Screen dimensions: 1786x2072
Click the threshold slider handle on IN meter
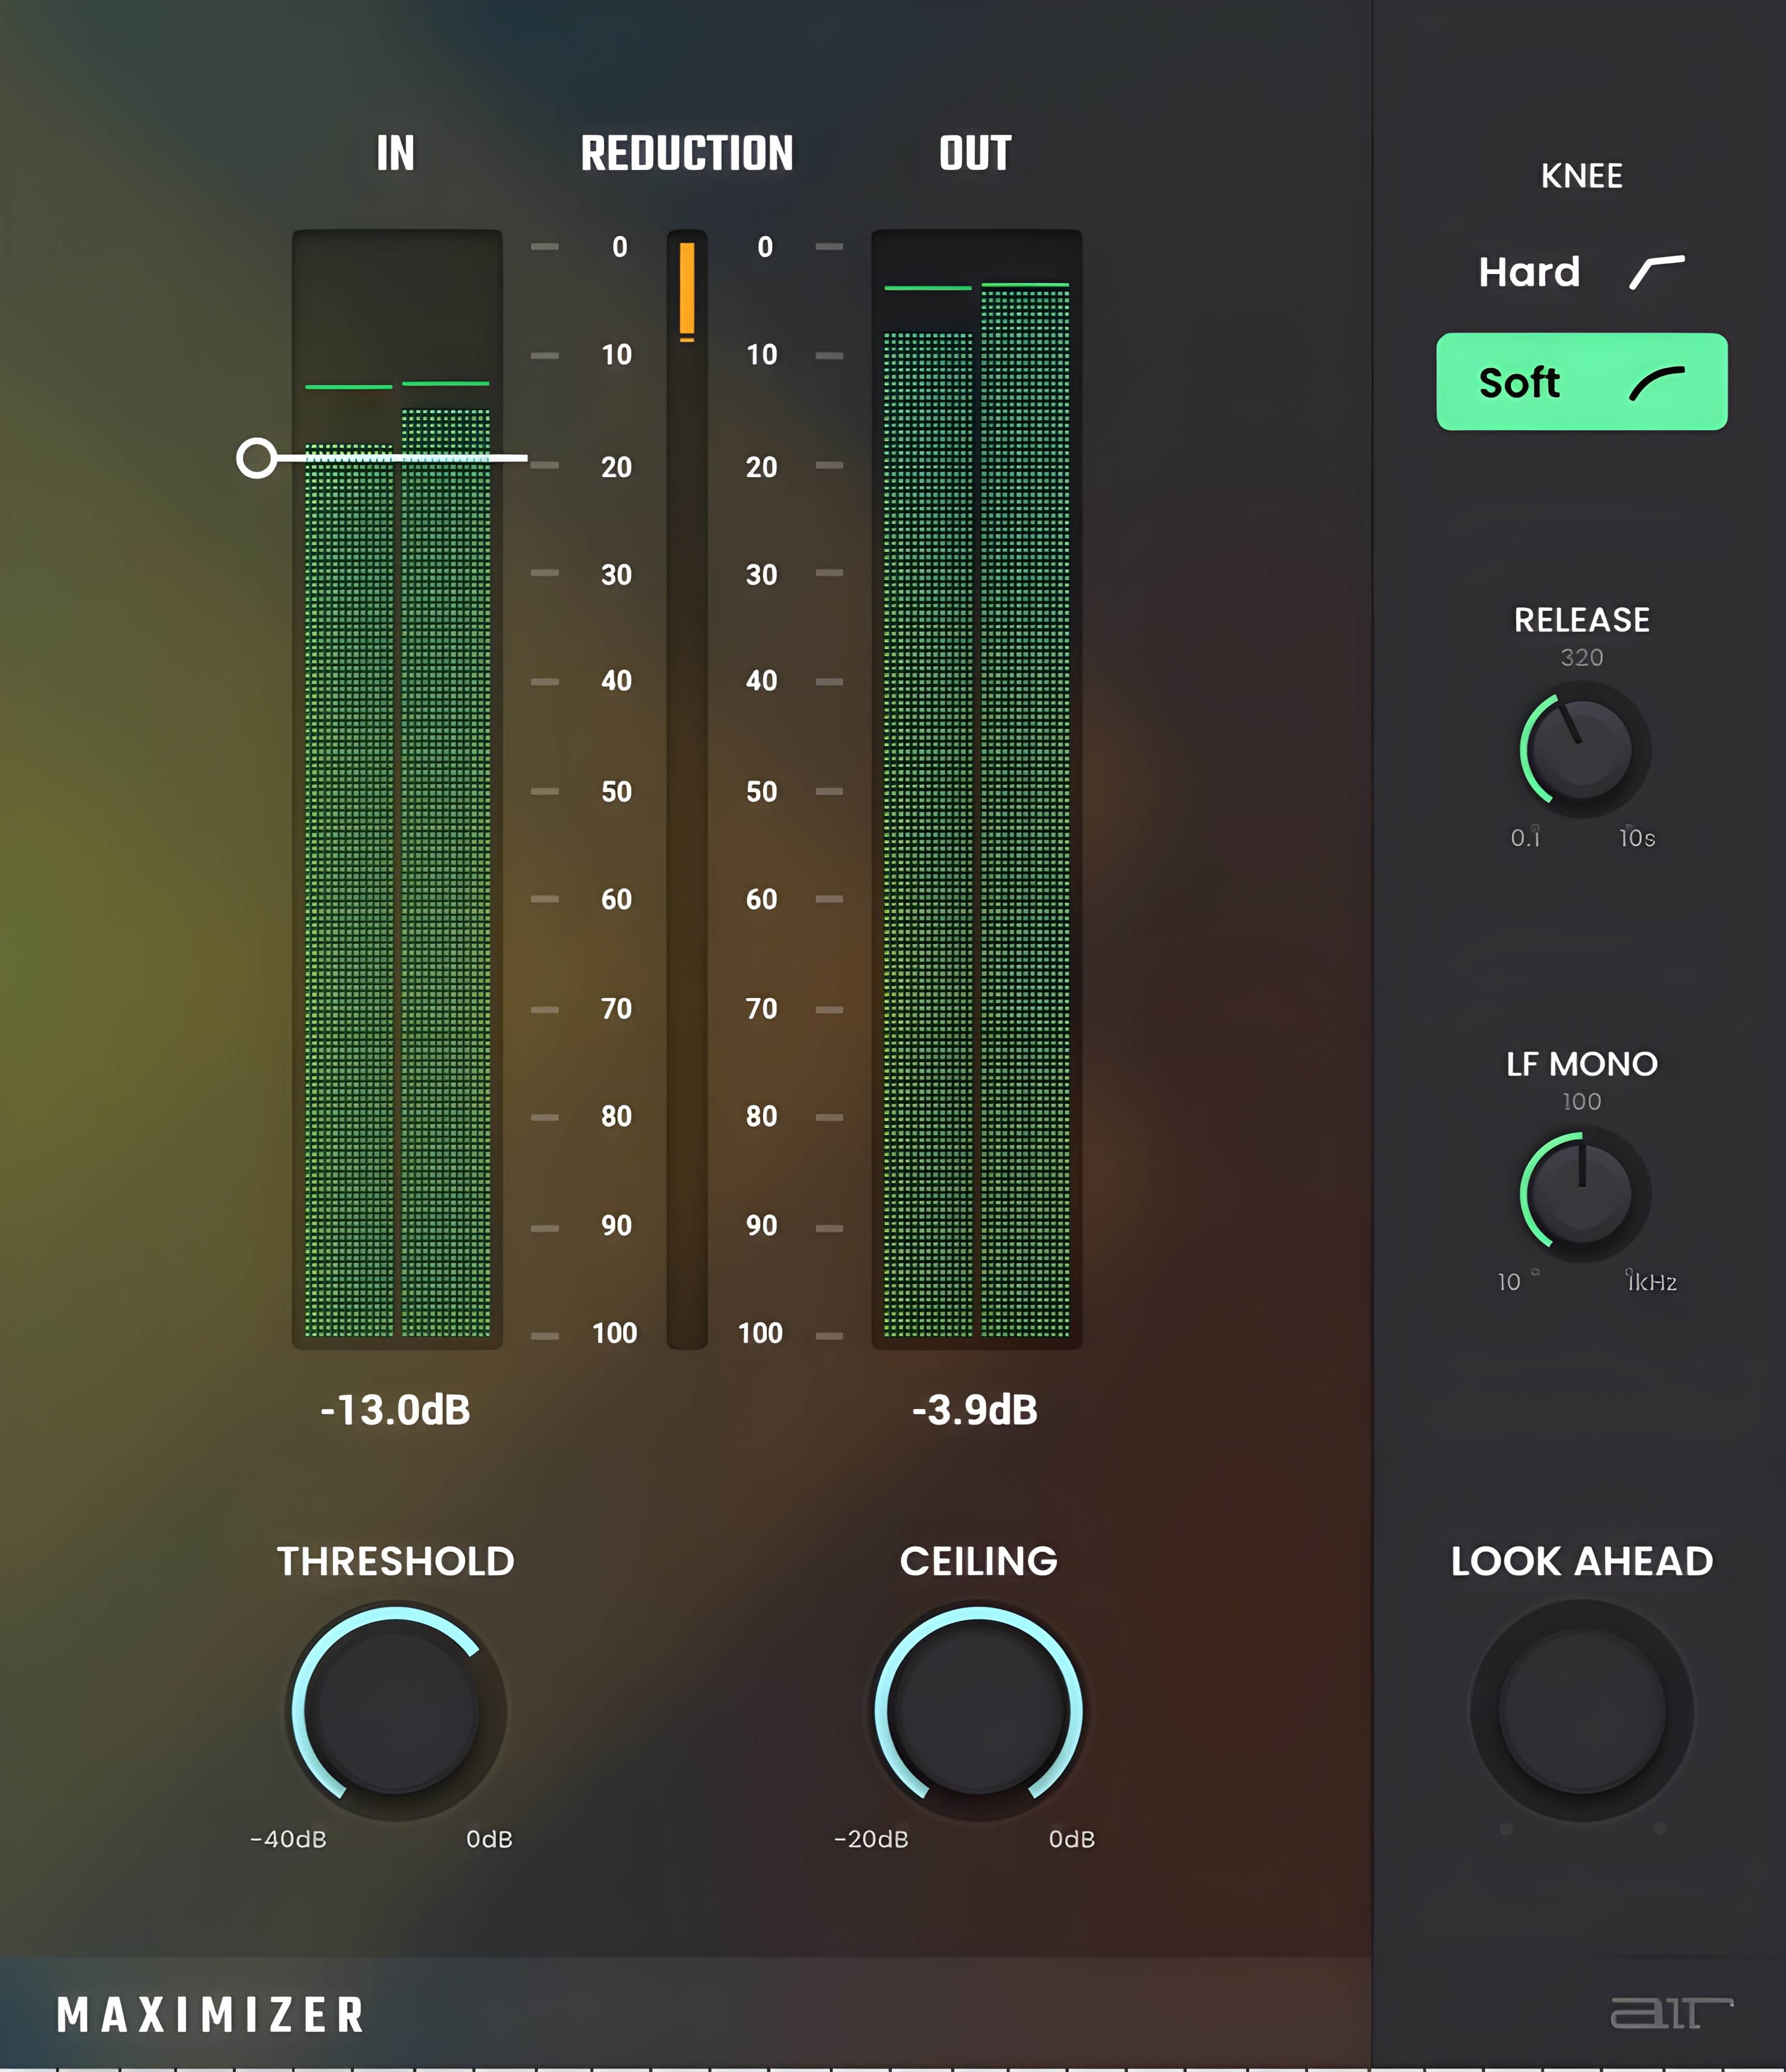[x=257, y=458]
